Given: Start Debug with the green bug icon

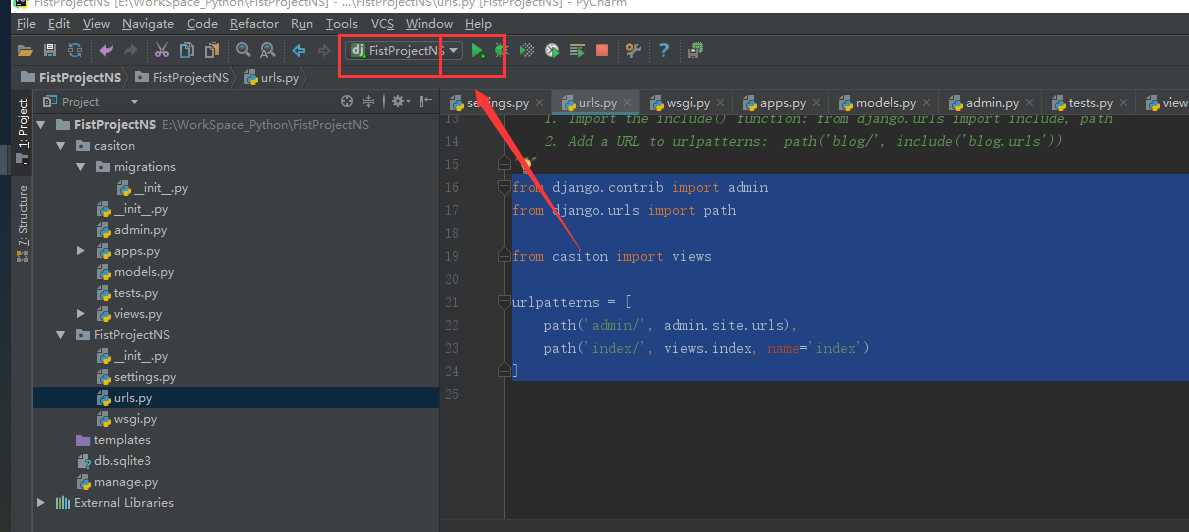Looking at the screenshot, I should click(x=500, y=51).
